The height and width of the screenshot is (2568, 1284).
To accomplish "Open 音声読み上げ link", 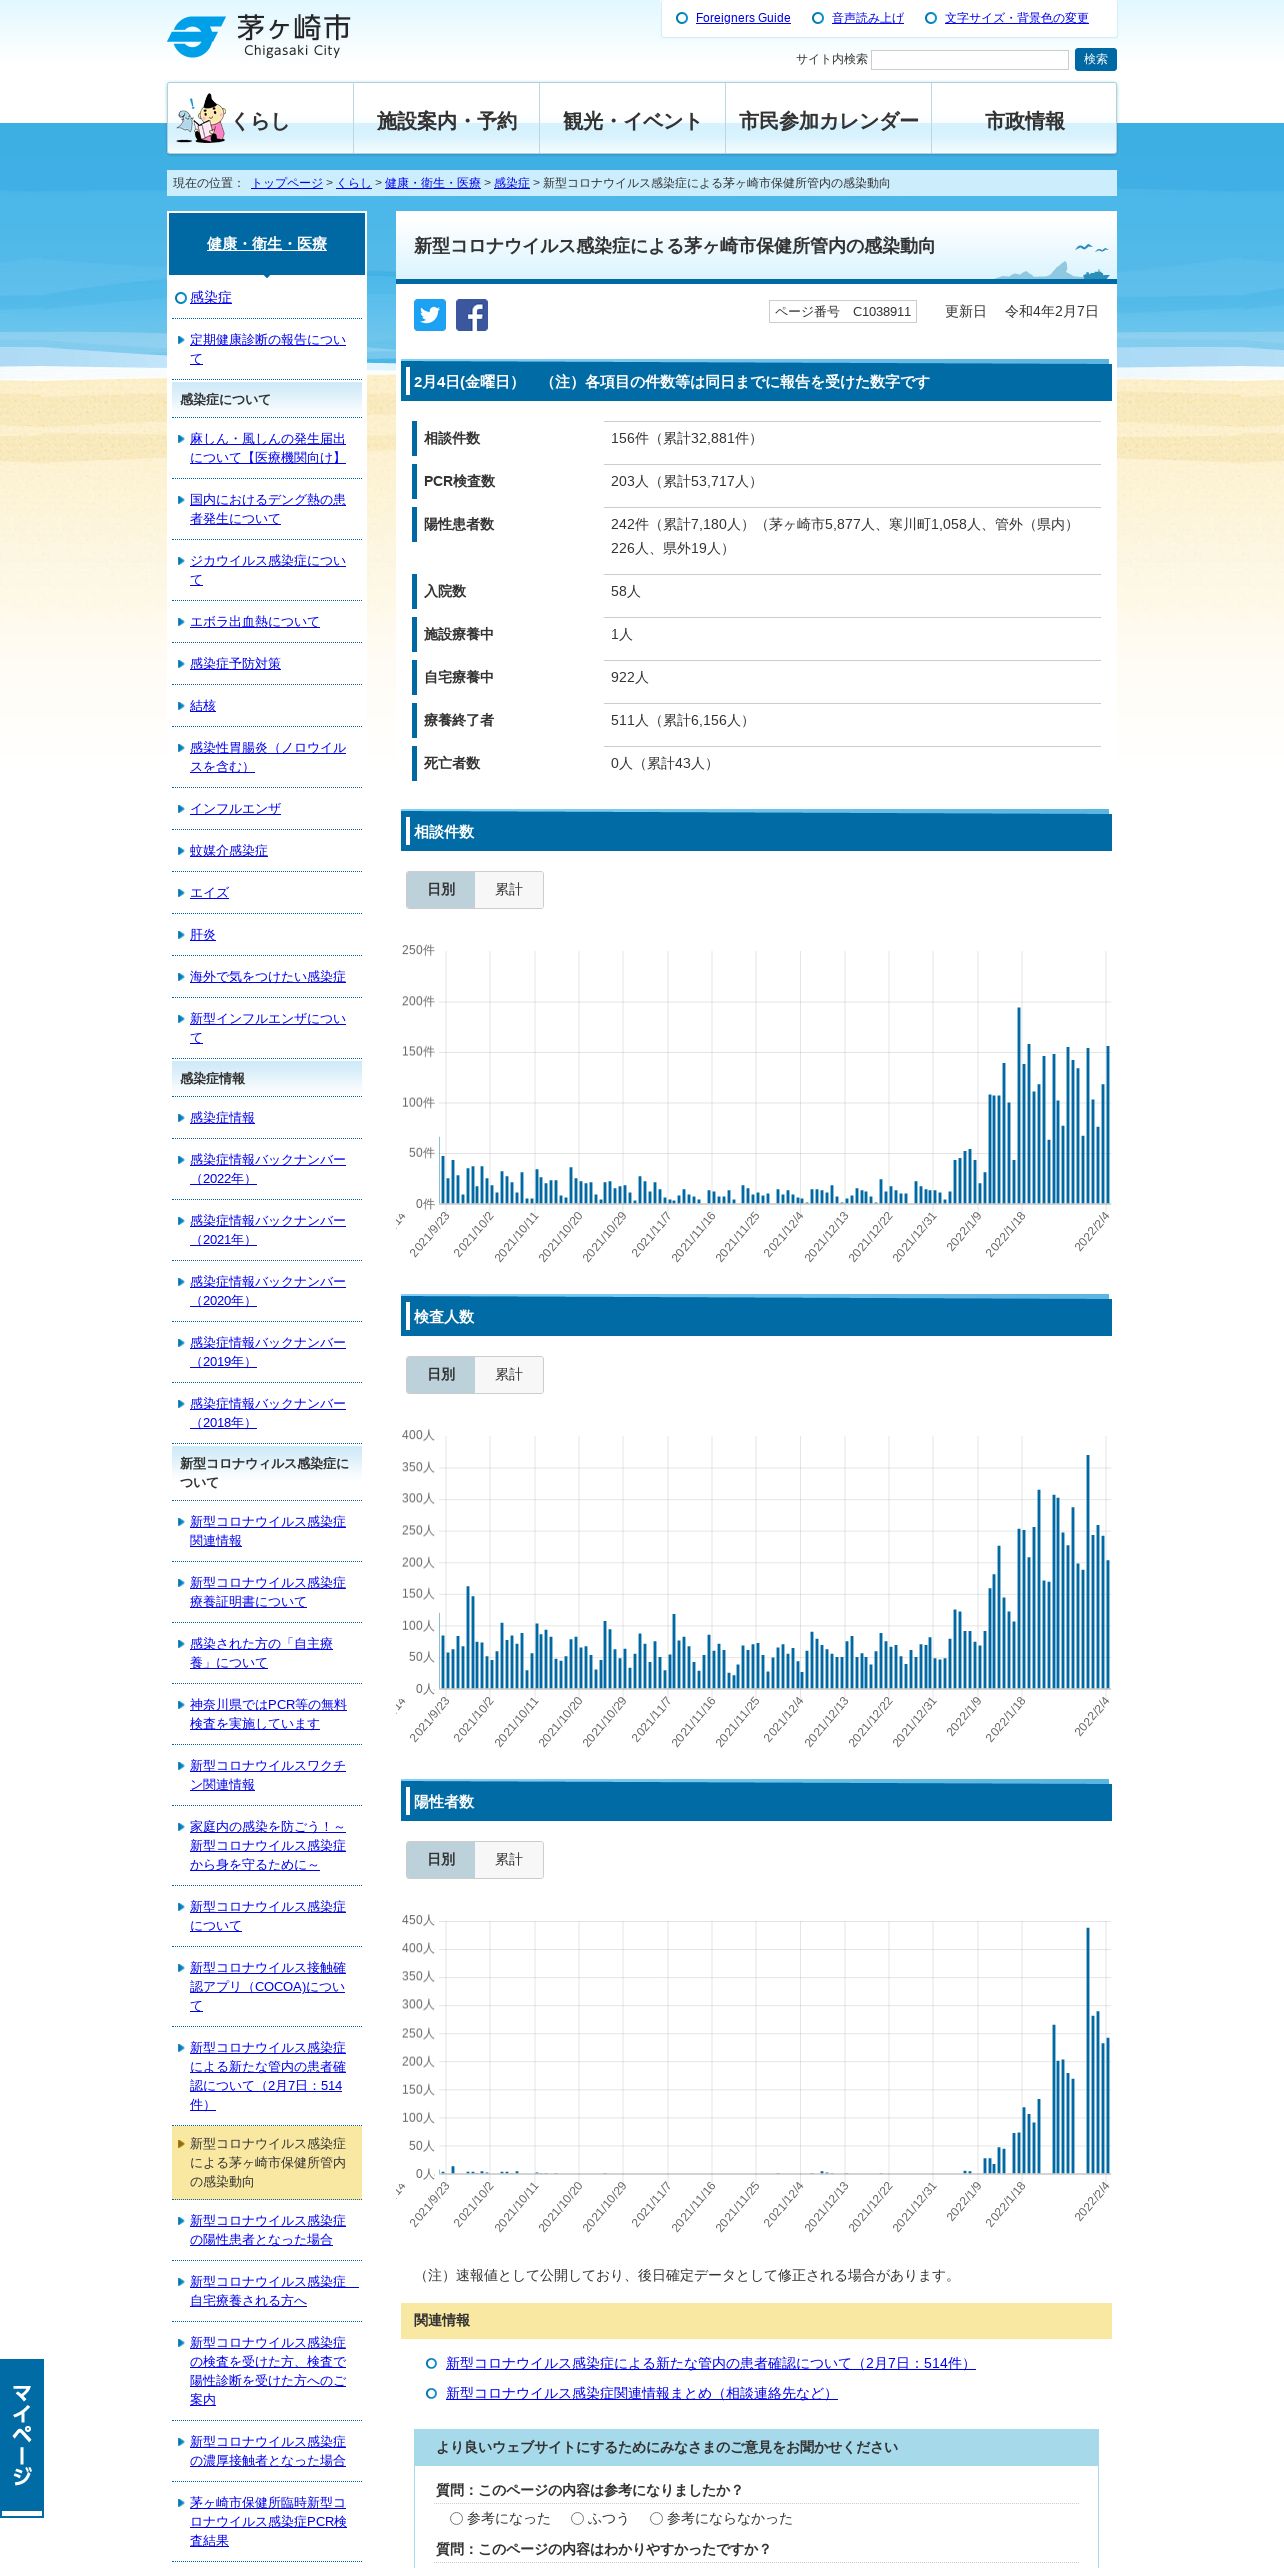I will (x=867, y=18).
